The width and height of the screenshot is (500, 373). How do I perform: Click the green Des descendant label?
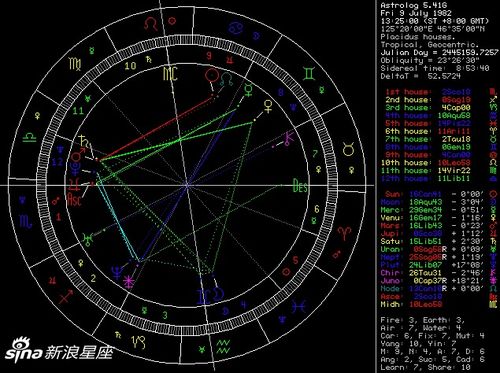[300, 185]
